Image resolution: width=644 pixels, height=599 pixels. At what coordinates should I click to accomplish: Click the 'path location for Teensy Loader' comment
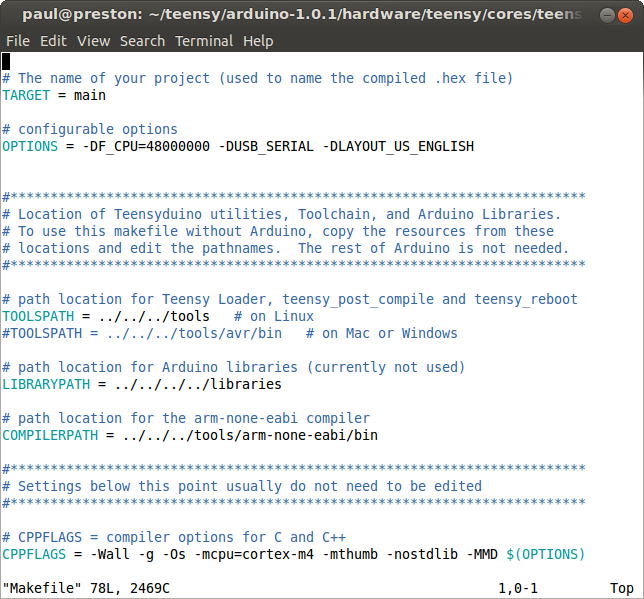click(x=290, y=300)
